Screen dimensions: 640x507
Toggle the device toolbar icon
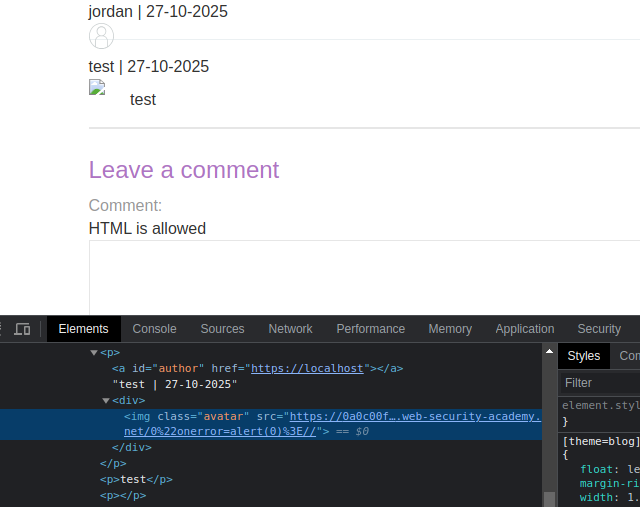pos(22,329)
